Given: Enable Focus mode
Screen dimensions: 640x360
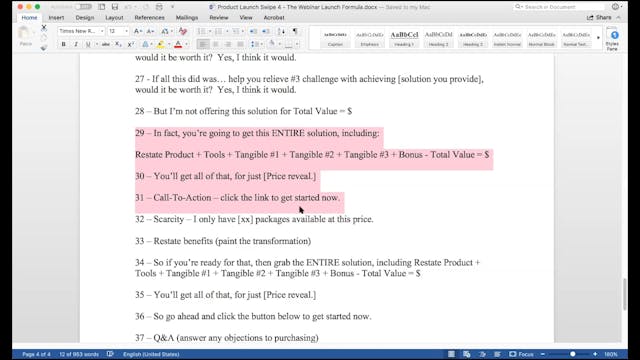Looking at the screenshot, I should pyautogui.click(x=521, y=354).
